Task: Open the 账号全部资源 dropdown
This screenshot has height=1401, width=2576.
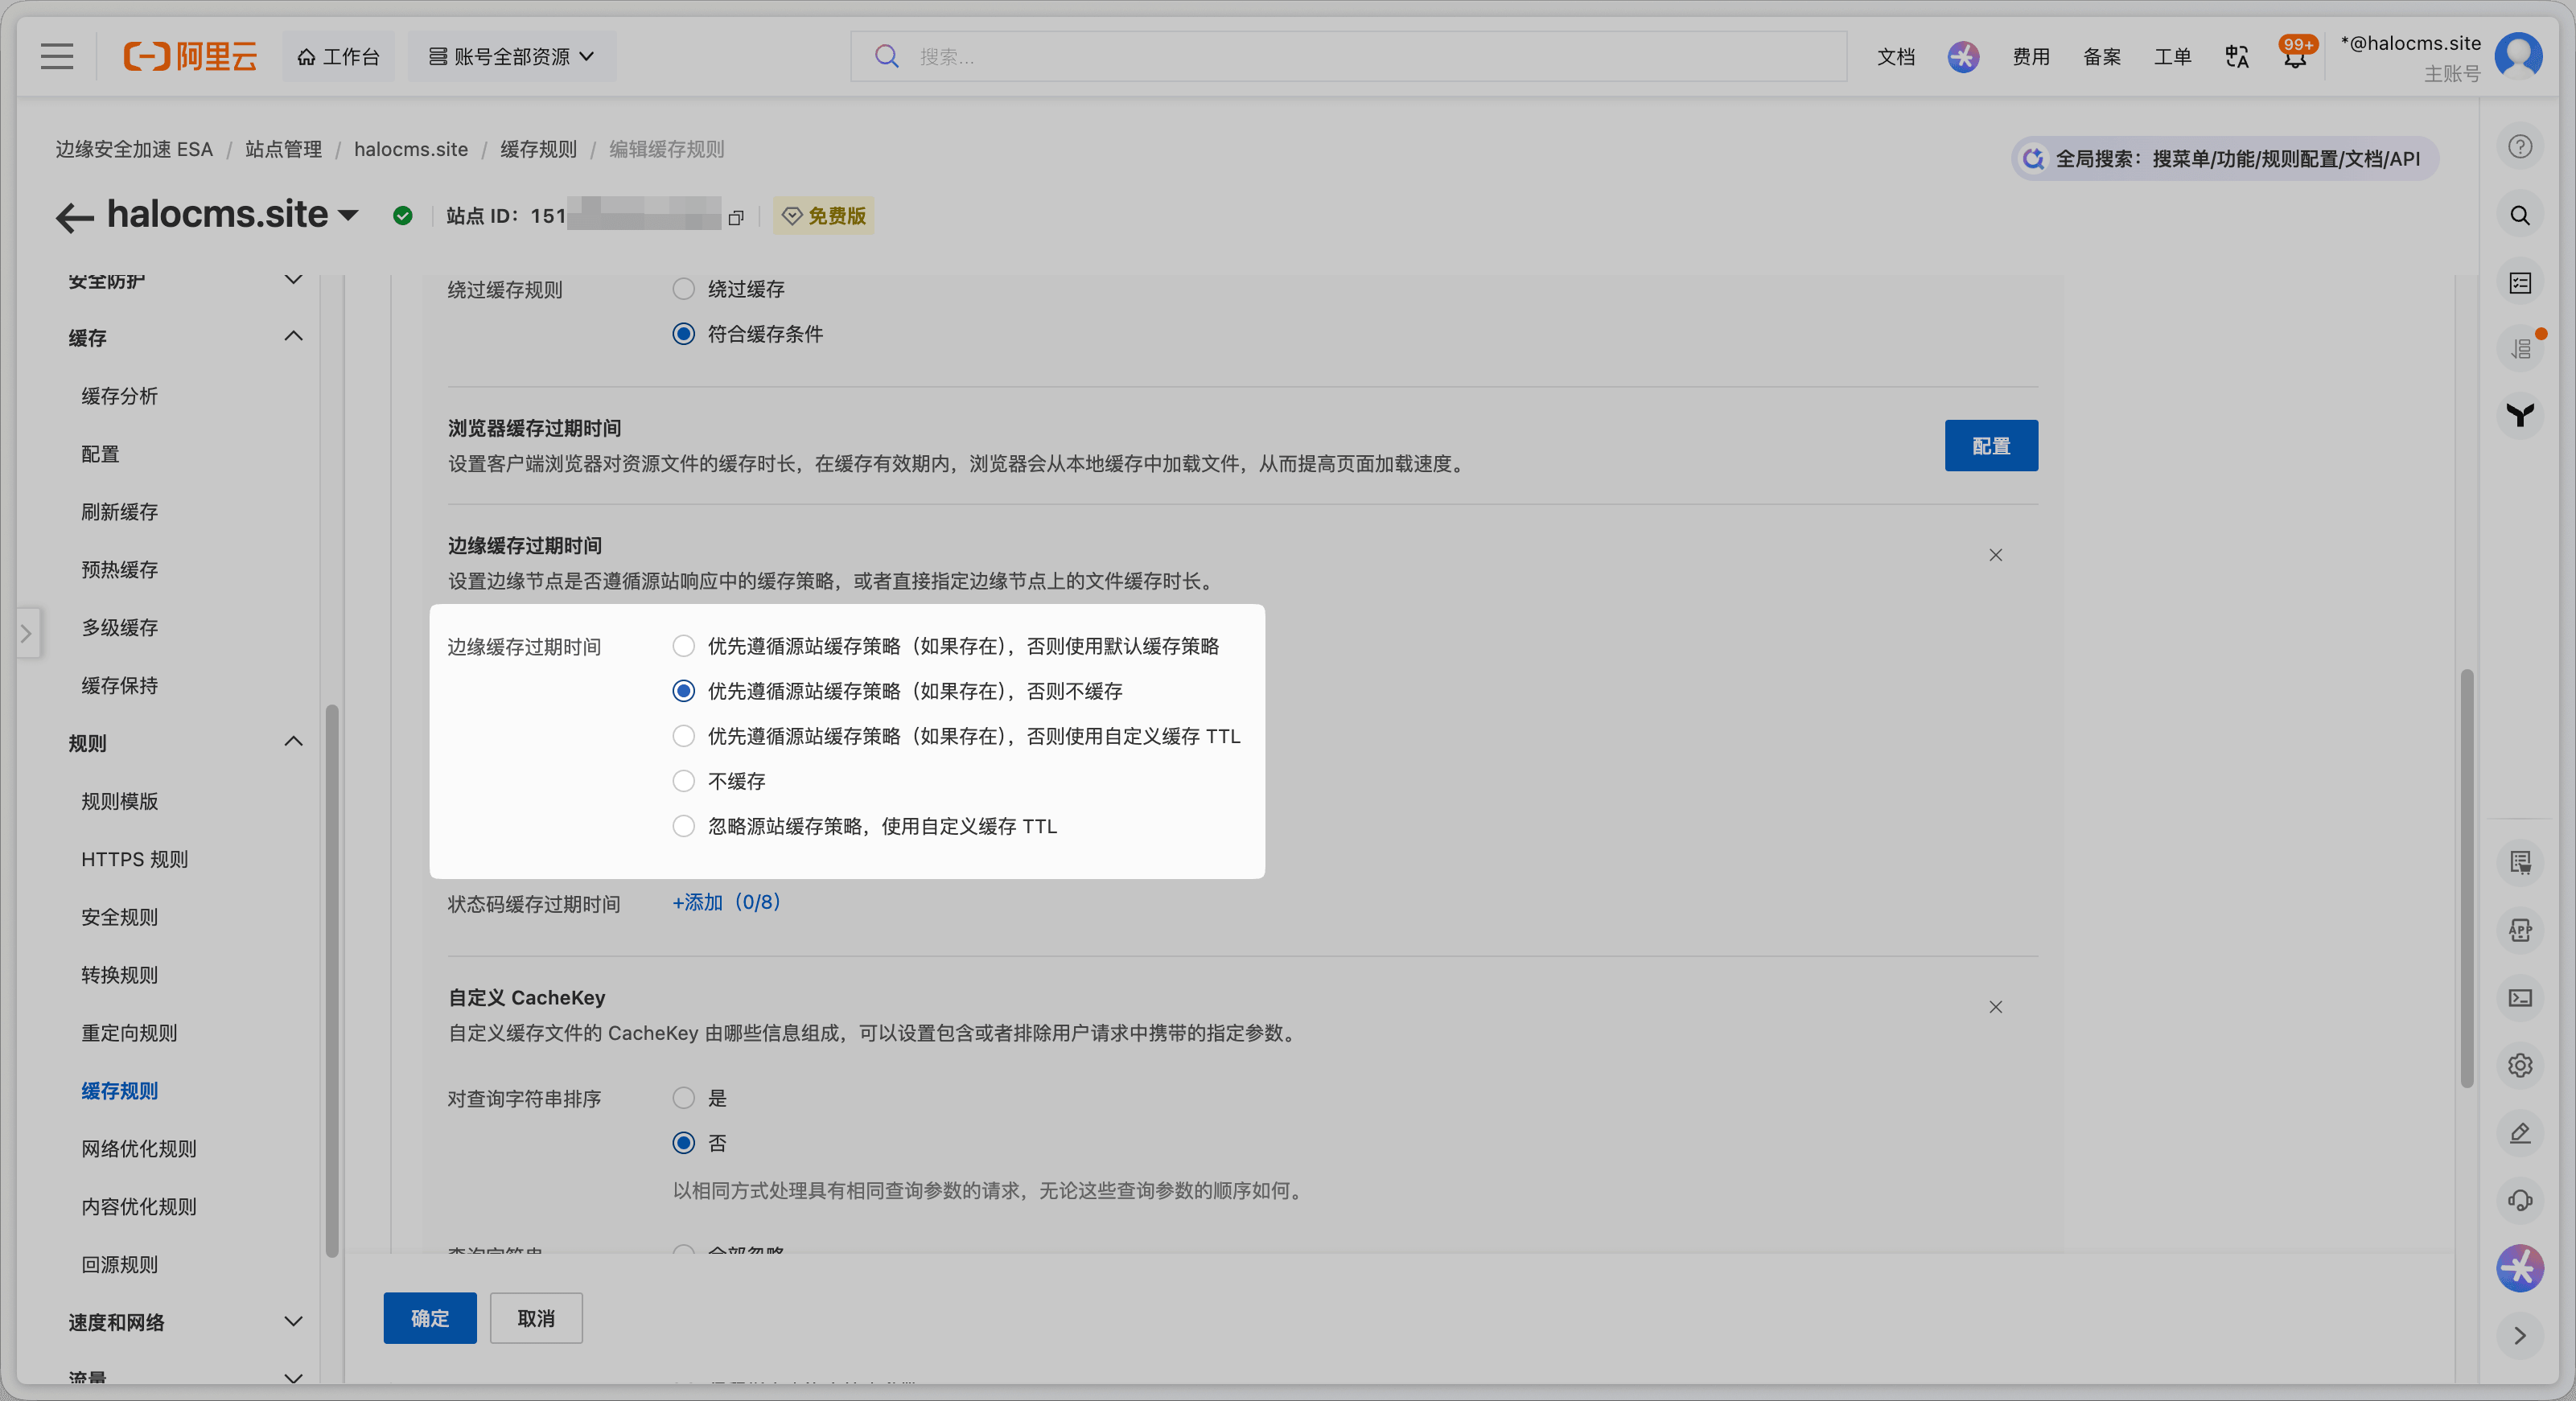Action: click(511, 56)
